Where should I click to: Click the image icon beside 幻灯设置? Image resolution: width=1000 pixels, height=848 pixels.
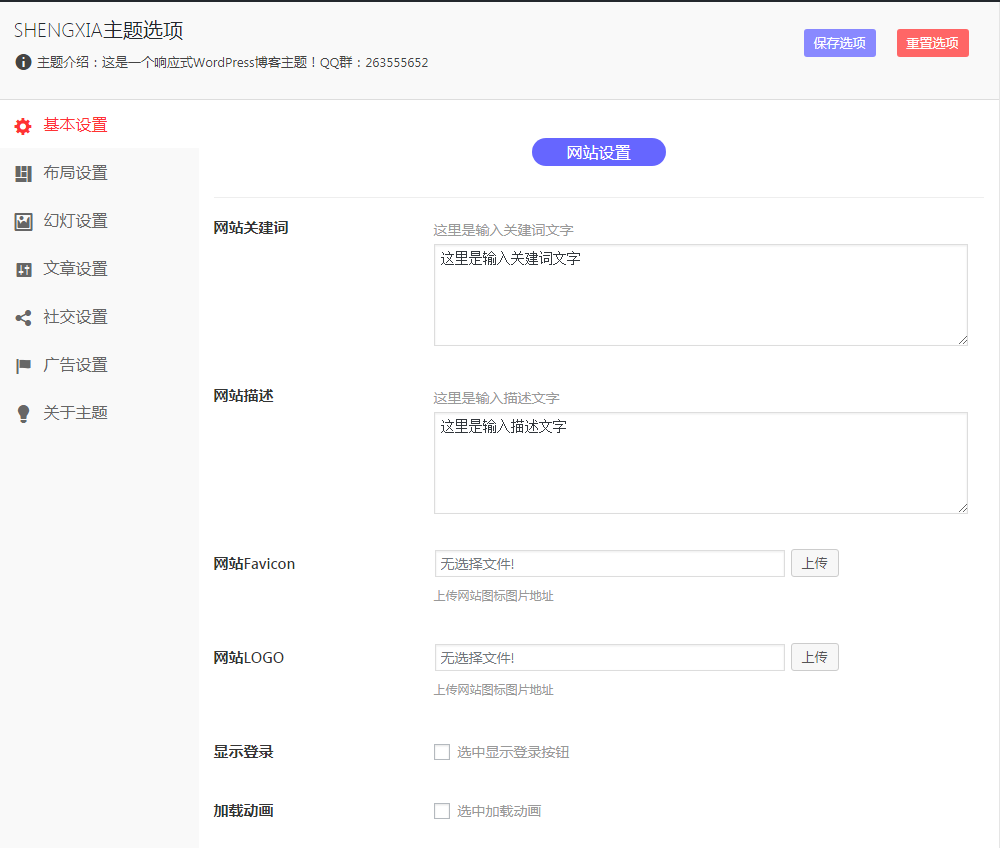tap(23, 221)
